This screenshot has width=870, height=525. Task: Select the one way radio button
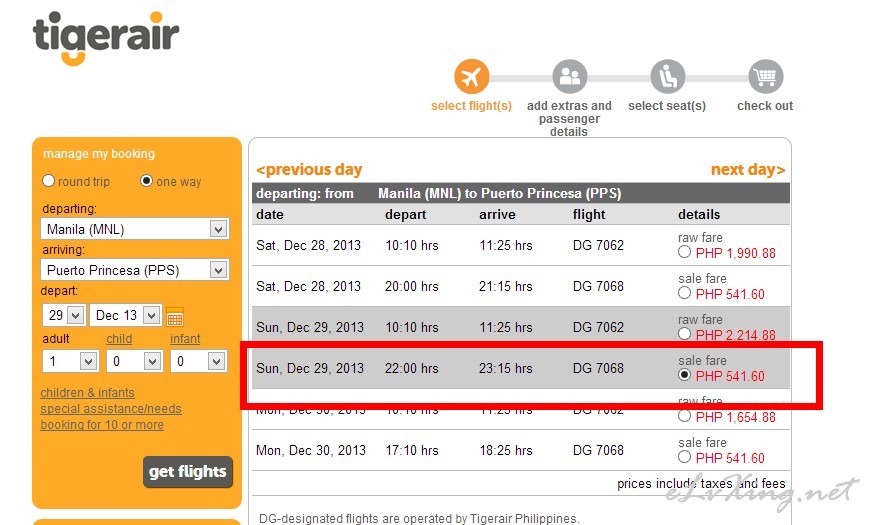pyautogui.click(x=147, y=182)
